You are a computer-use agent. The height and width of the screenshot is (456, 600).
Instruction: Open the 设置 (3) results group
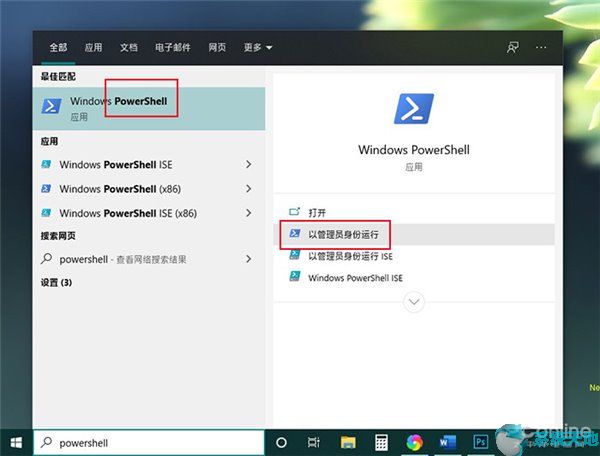(x=56, y=283)
